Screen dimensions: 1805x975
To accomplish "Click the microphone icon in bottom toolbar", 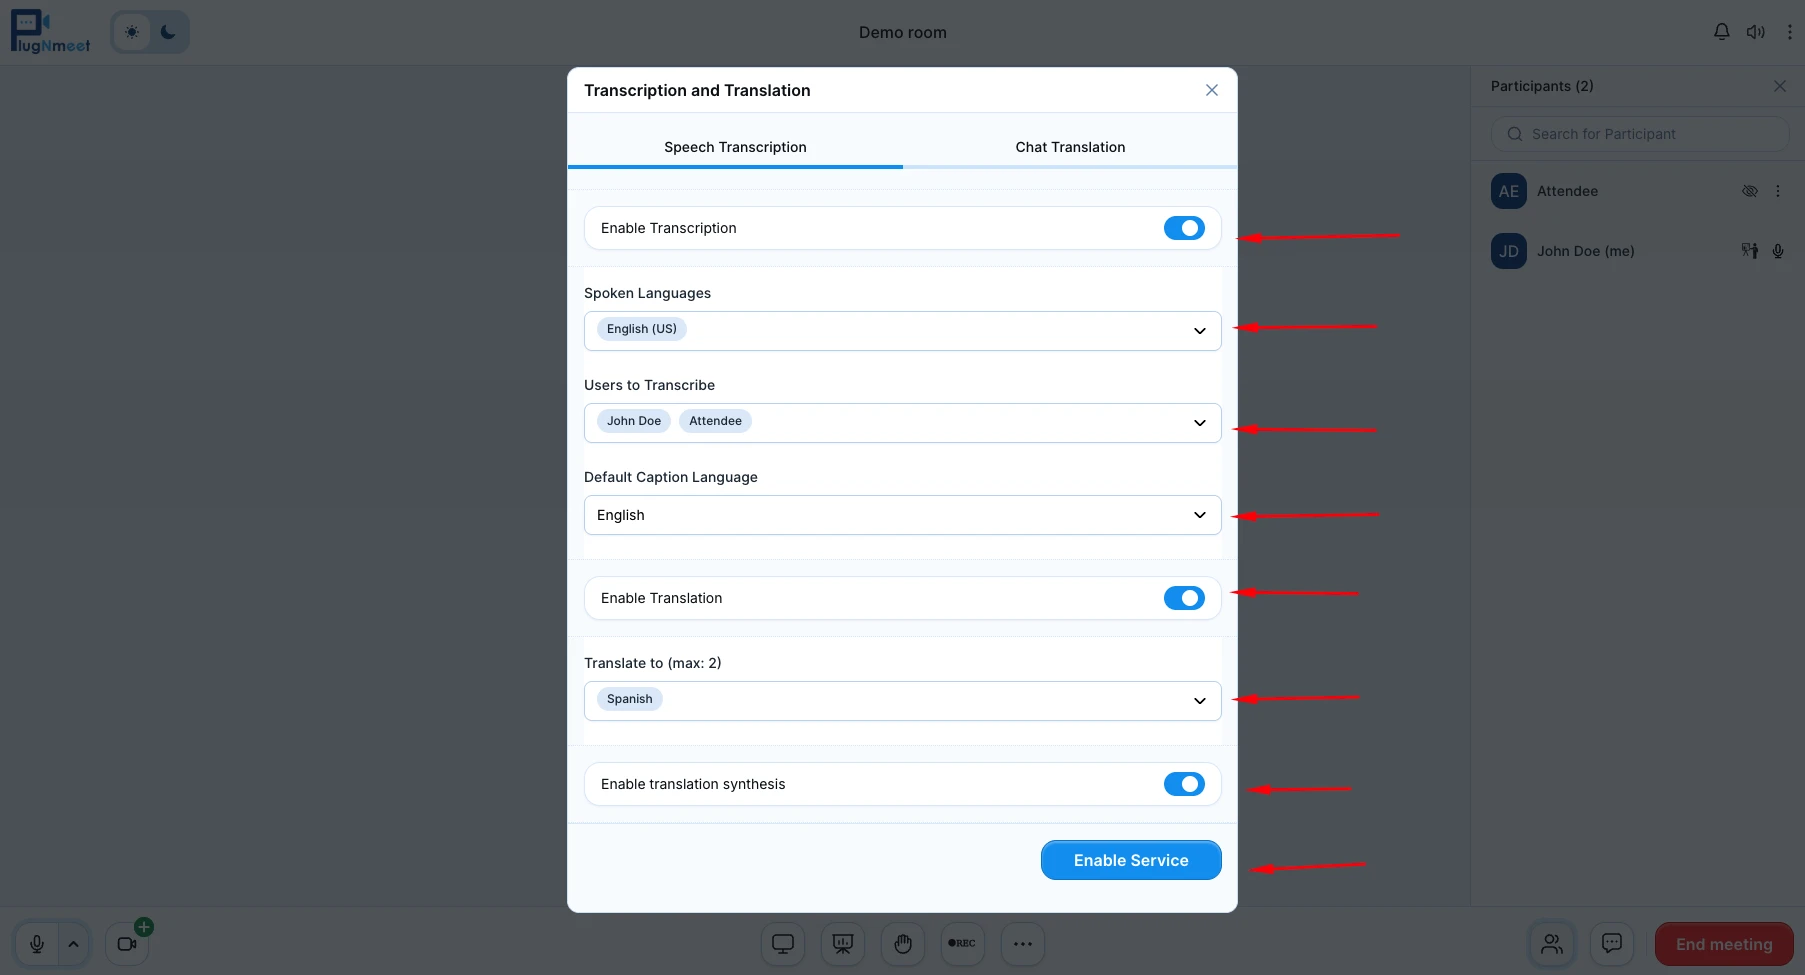I will click(x=37, y=944).
